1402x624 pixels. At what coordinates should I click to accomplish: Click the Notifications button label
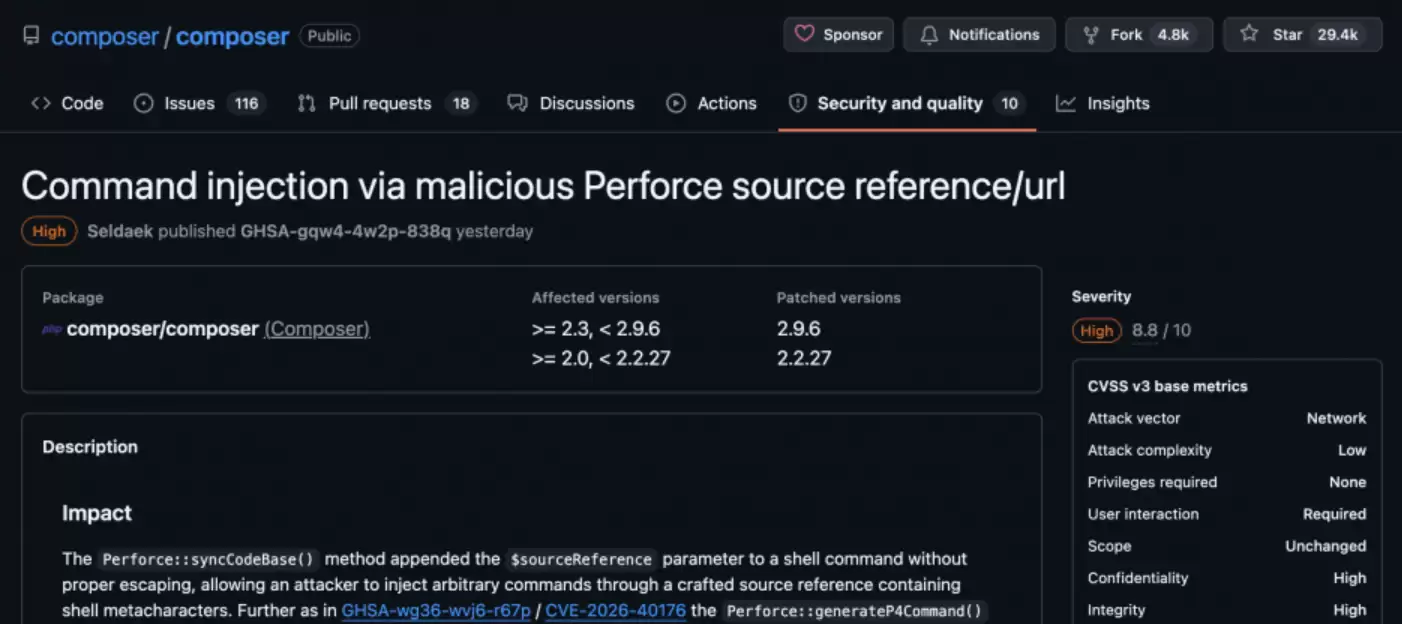pos(994,34)
